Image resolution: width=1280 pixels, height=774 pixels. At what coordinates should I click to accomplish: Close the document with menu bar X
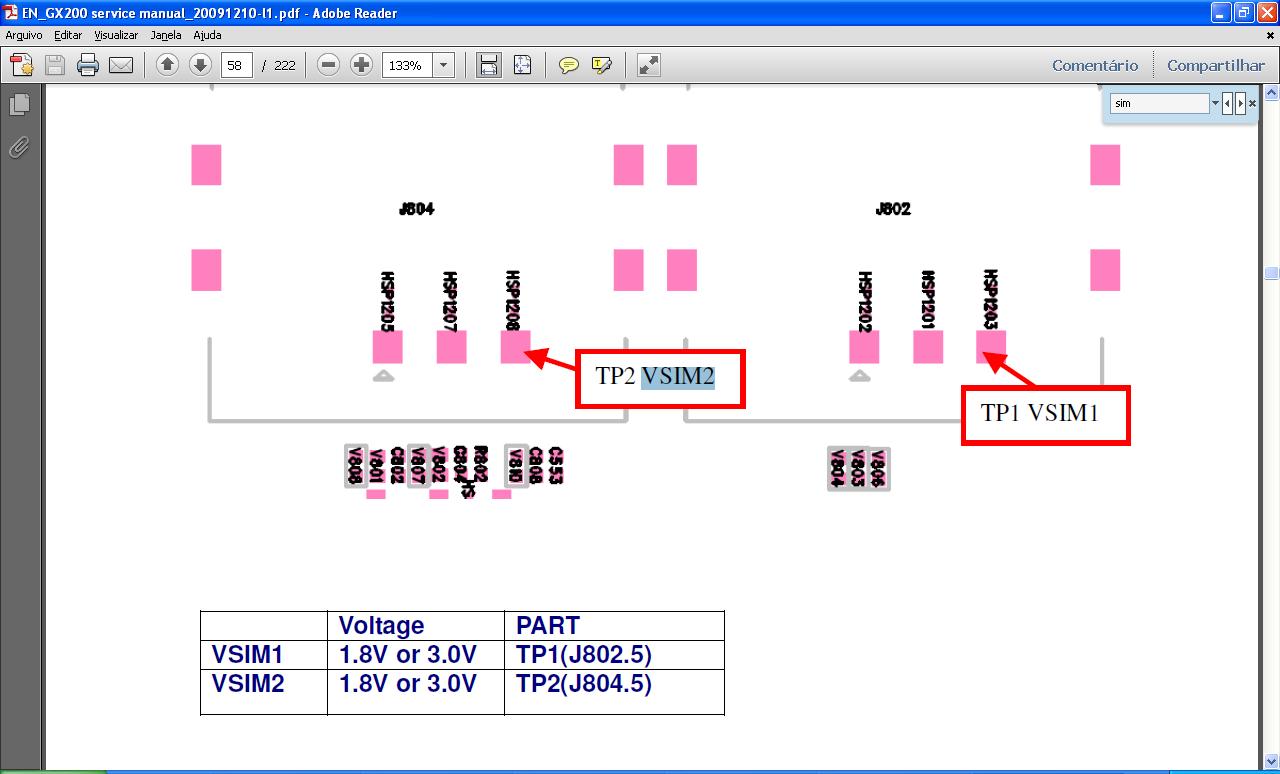click(1270, 35)
